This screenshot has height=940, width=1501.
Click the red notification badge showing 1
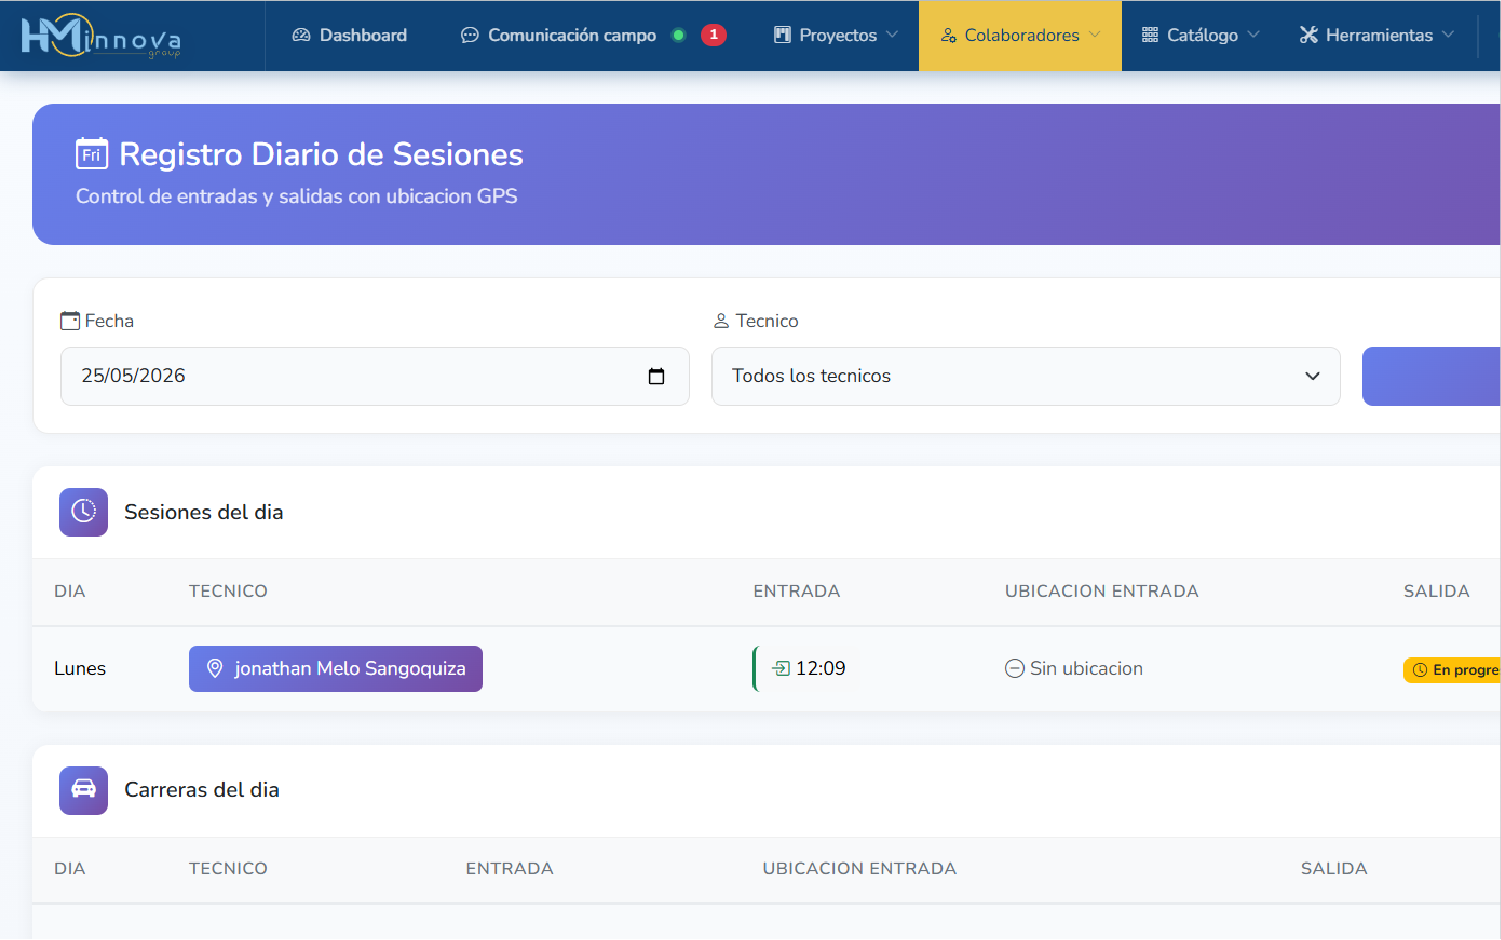pos(713,35)
